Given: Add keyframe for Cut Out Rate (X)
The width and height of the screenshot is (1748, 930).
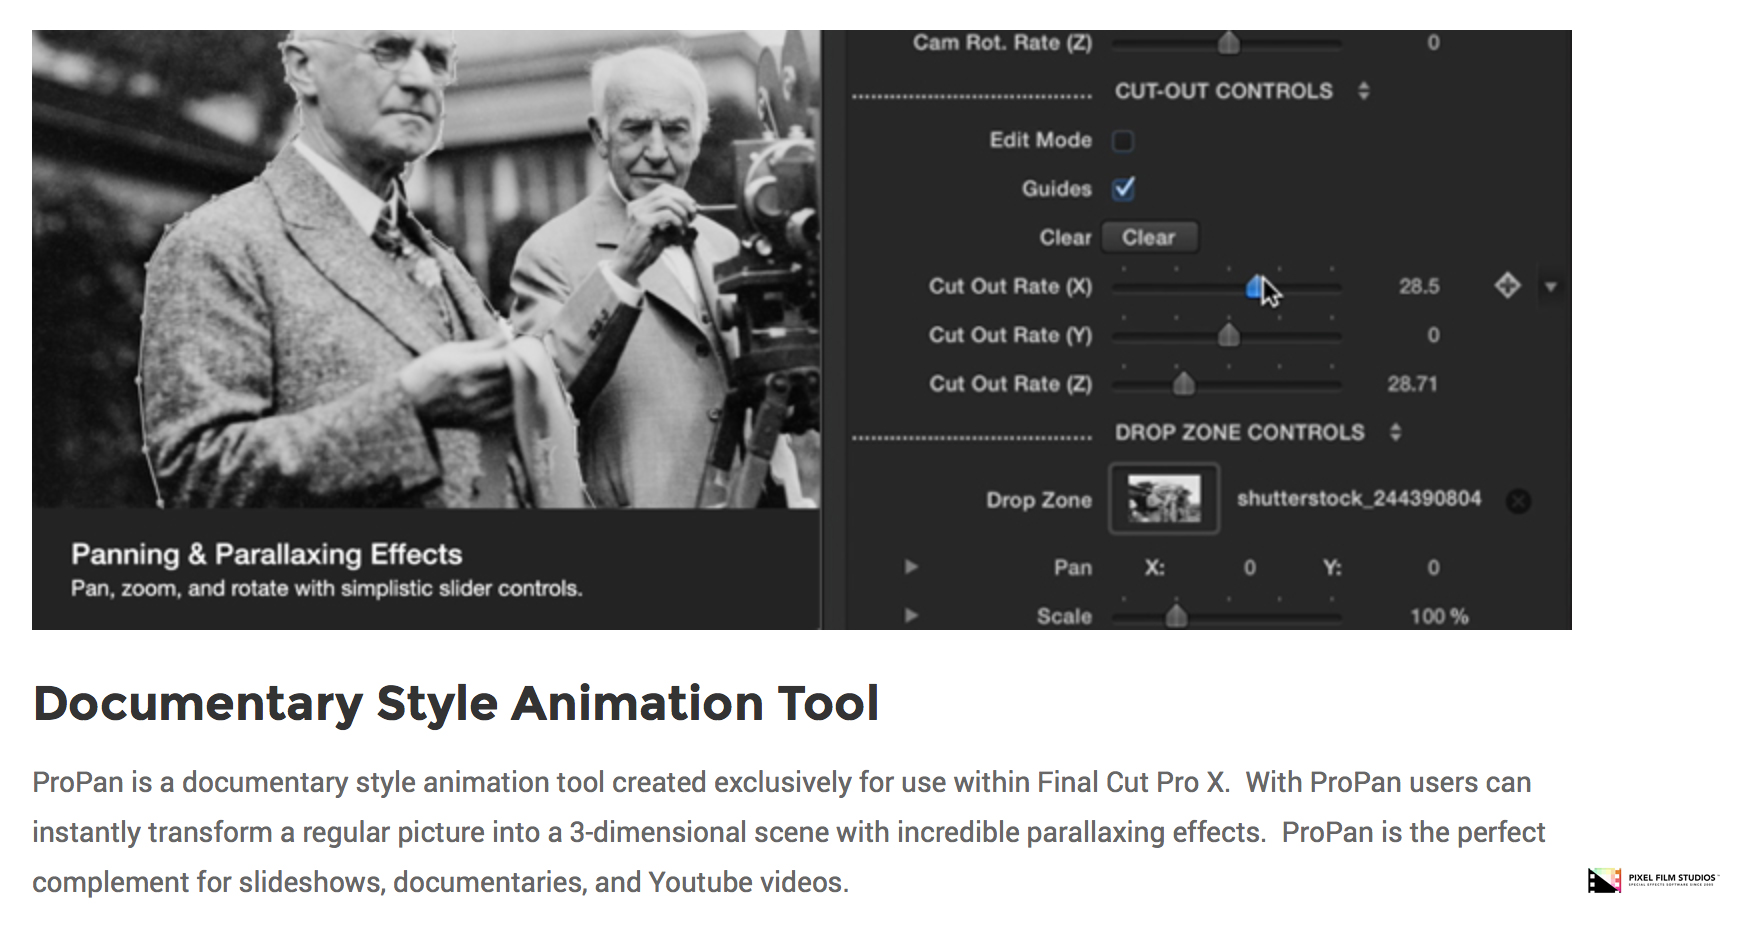Looking at the screenshot, I should click(x=1507, y=286).
